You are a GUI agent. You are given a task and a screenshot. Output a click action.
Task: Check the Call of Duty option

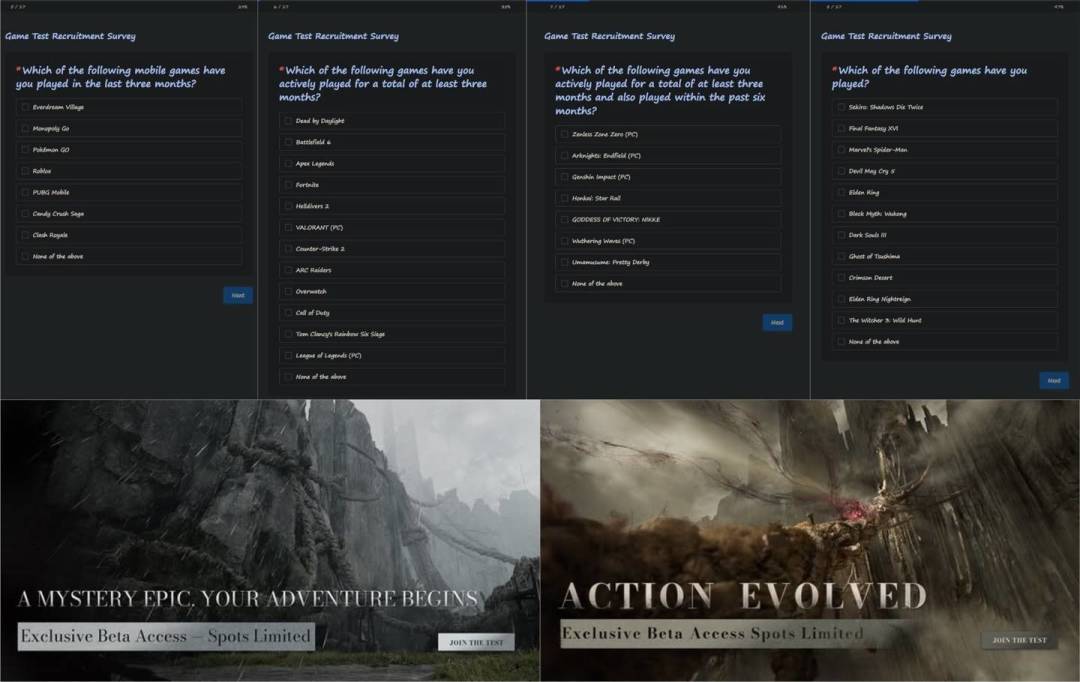[392, 313]
